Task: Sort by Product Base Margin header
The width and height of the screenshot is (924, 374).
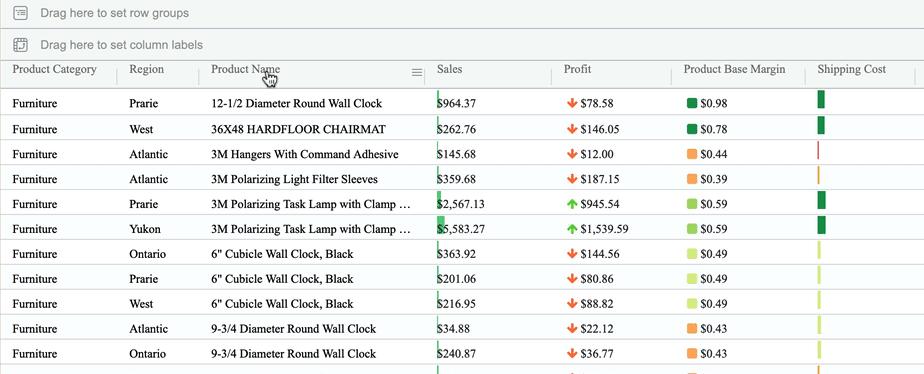Action: pos(734,69)
